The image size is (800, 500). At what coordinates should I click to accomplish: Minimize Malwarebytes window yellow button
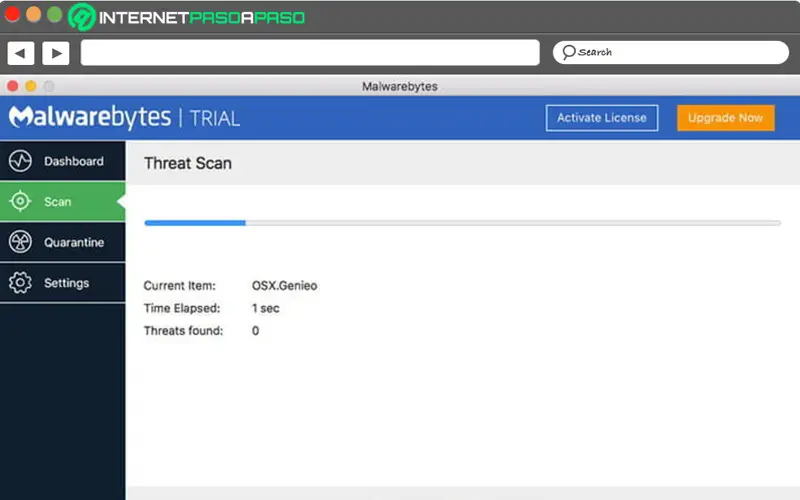pyautogui.click(x=31, y=86)
